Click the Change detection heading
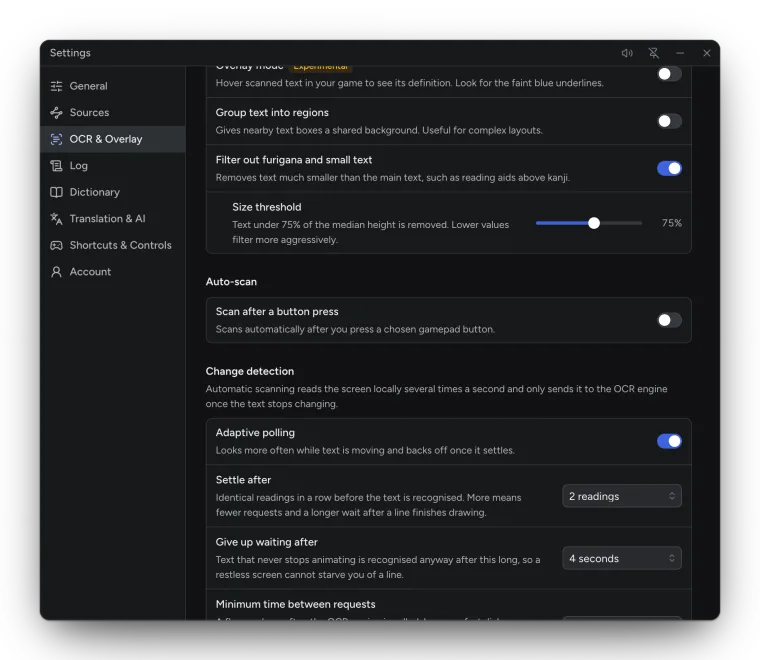 tap(250, 372)
